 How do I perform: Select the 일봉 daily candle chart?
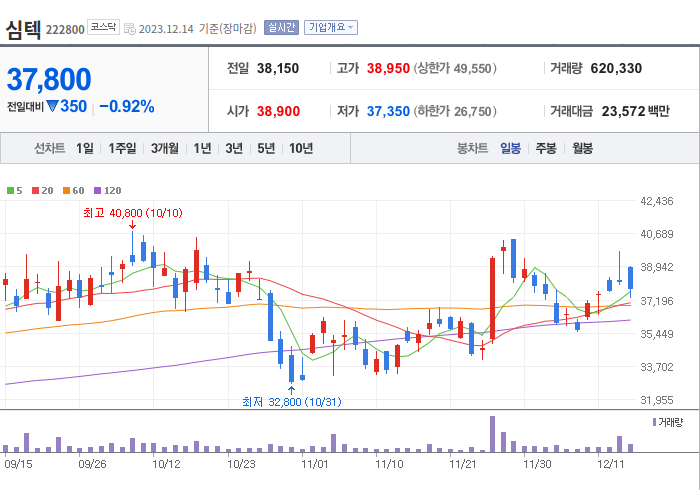[510, 148]
